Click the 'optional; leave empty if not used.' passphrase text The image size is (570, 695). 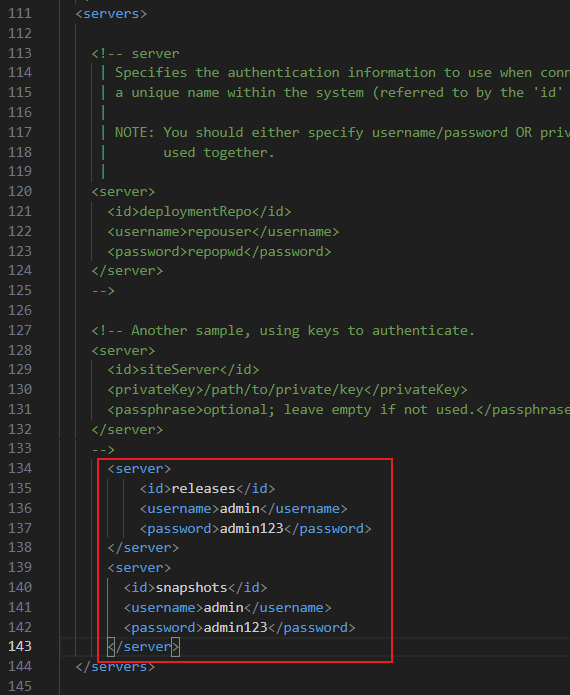tap(340, 410)
